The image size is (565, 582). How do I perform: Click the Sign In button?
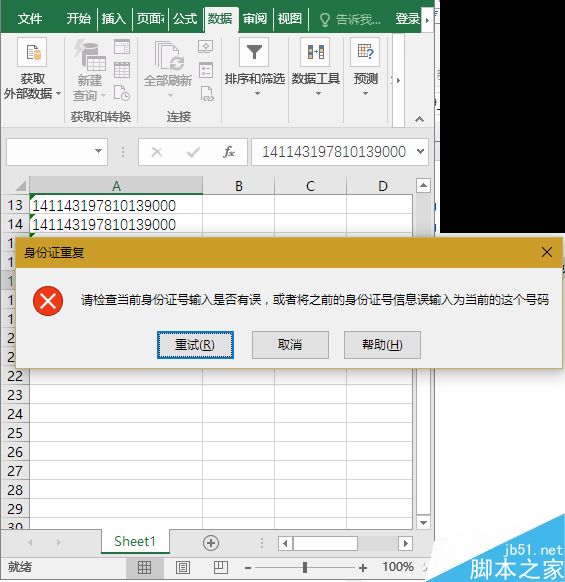tap(407, 19)
